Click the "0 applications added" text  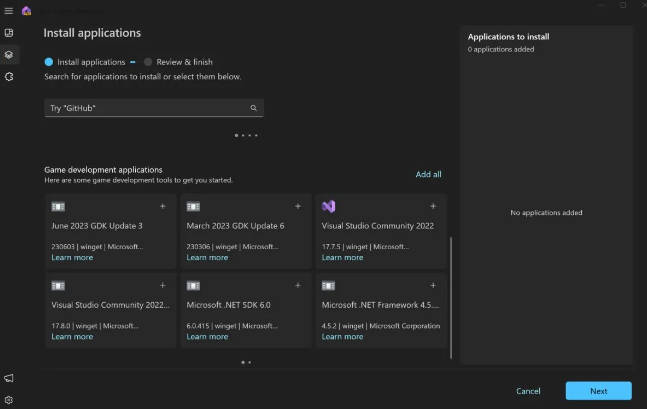pos(501,50)
